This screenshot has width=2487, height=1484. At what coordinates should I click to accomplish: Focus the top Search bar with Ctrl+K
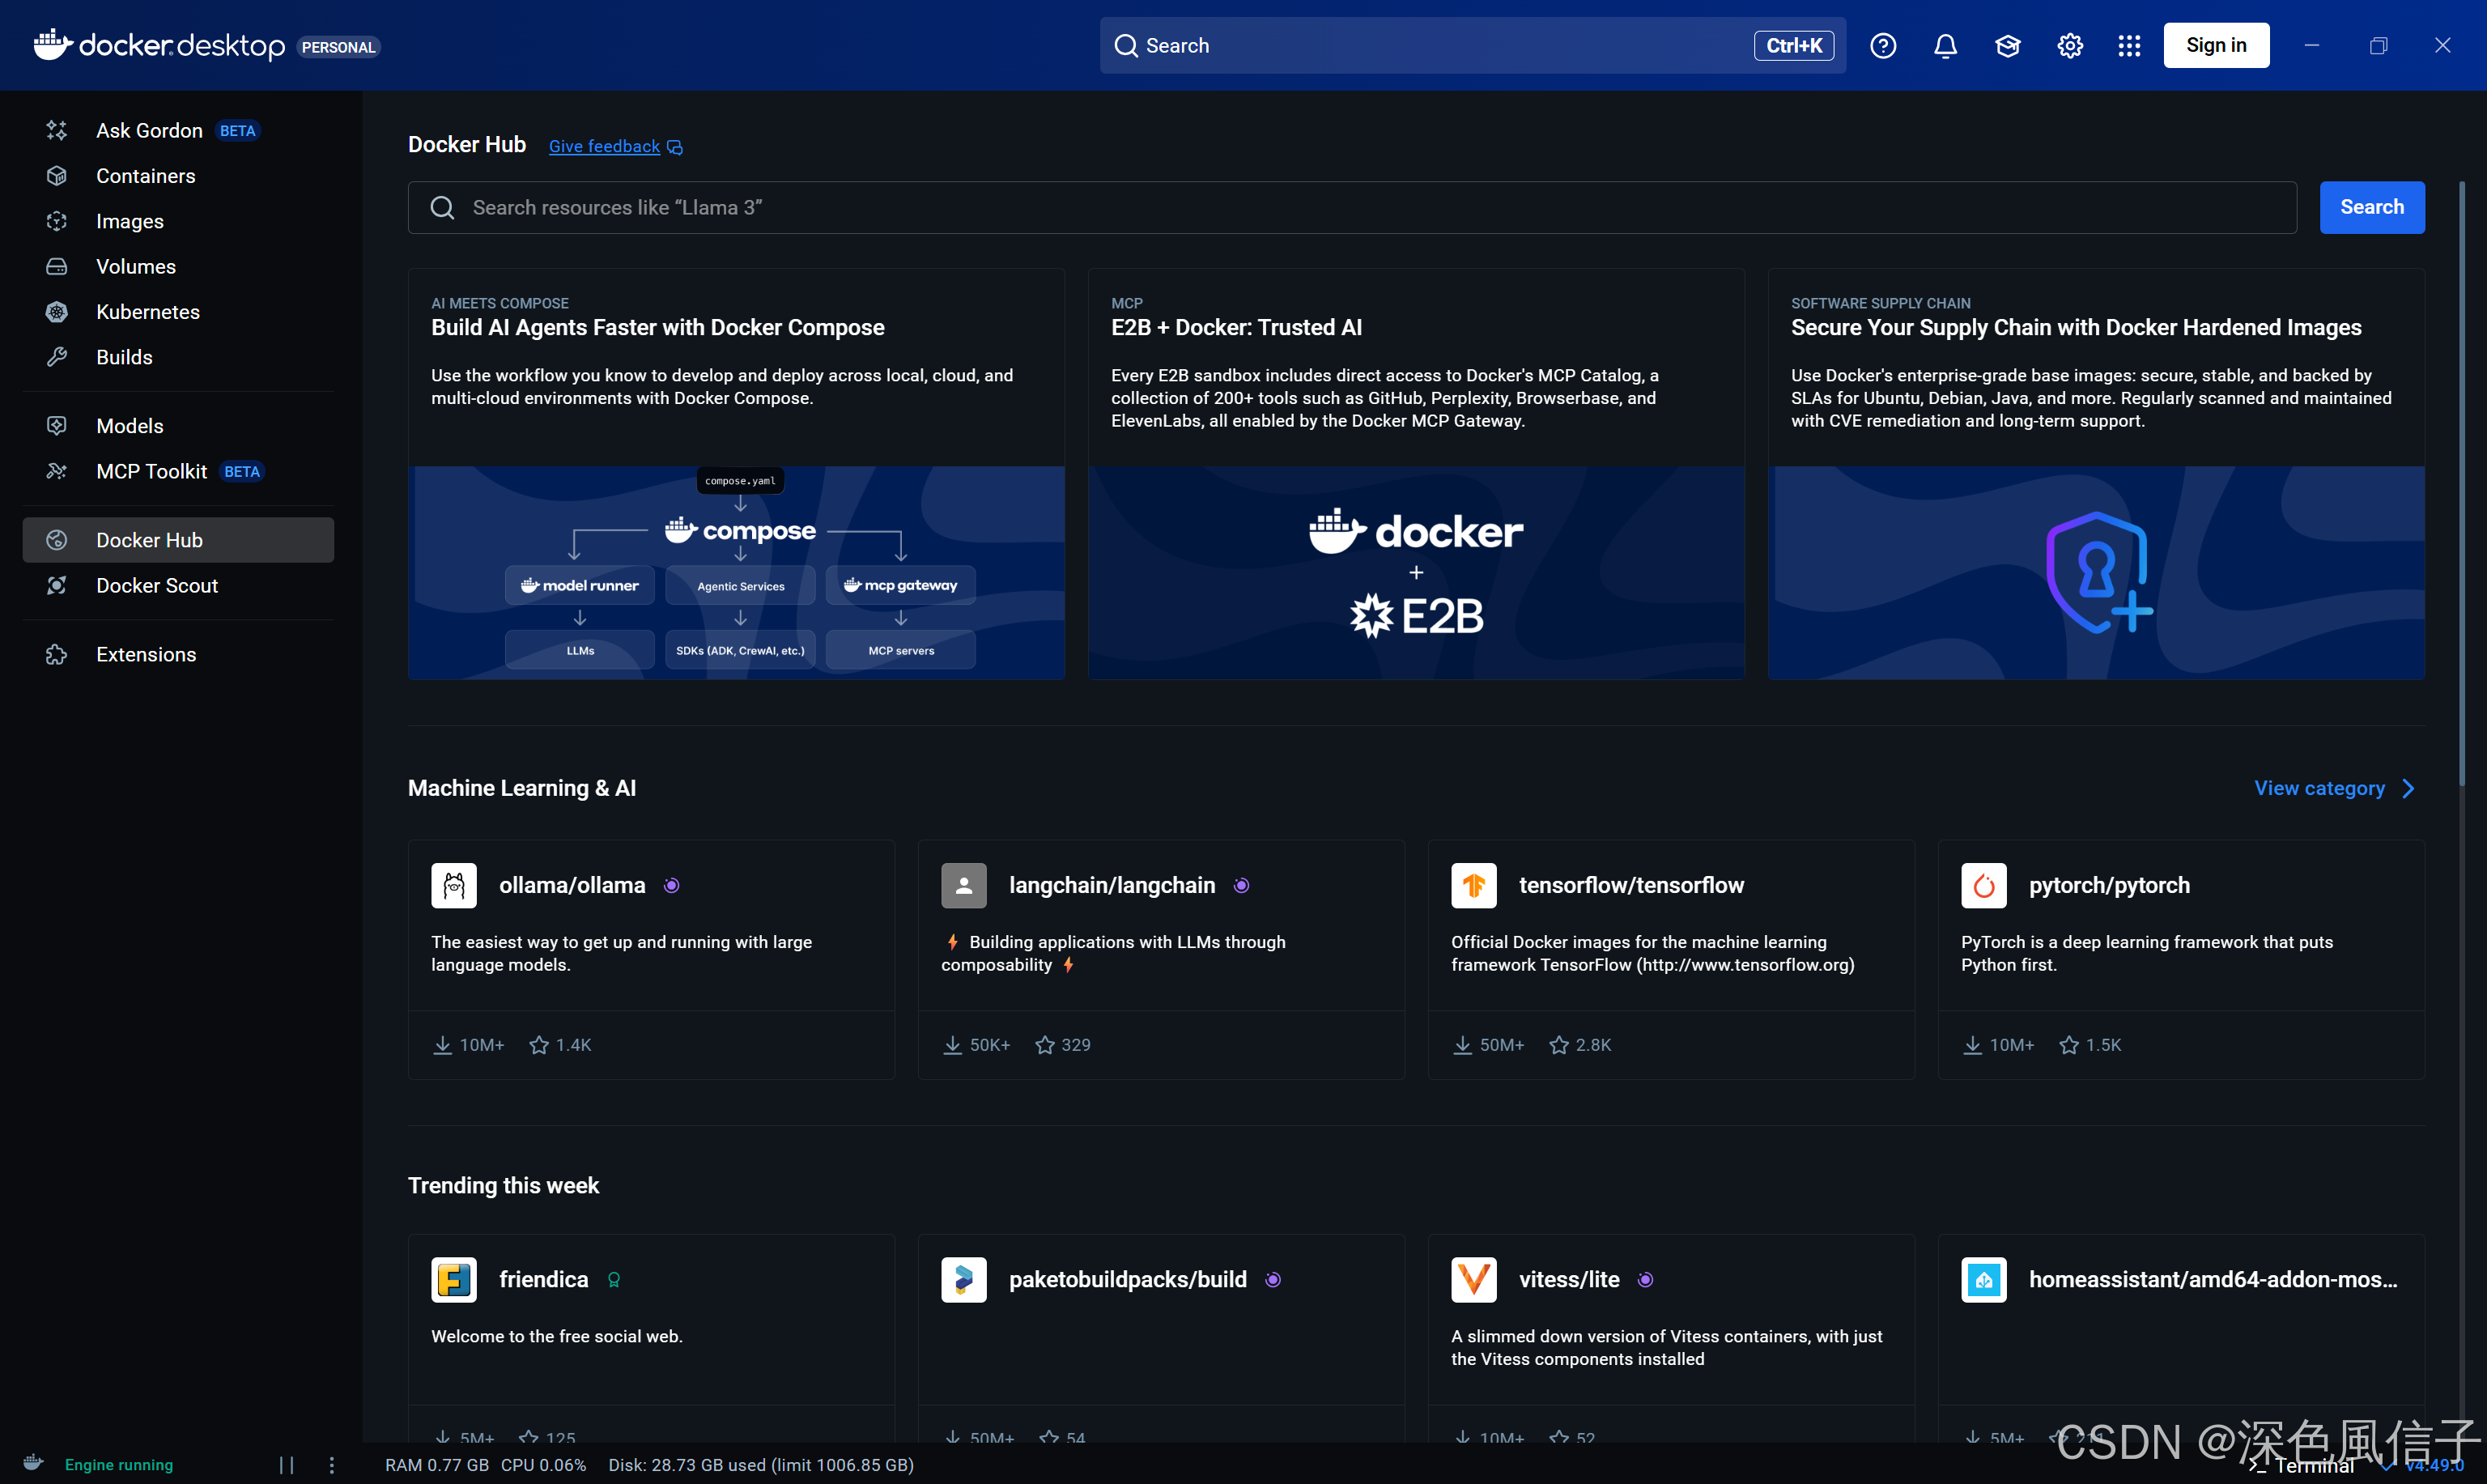(x=1473, y=45)
